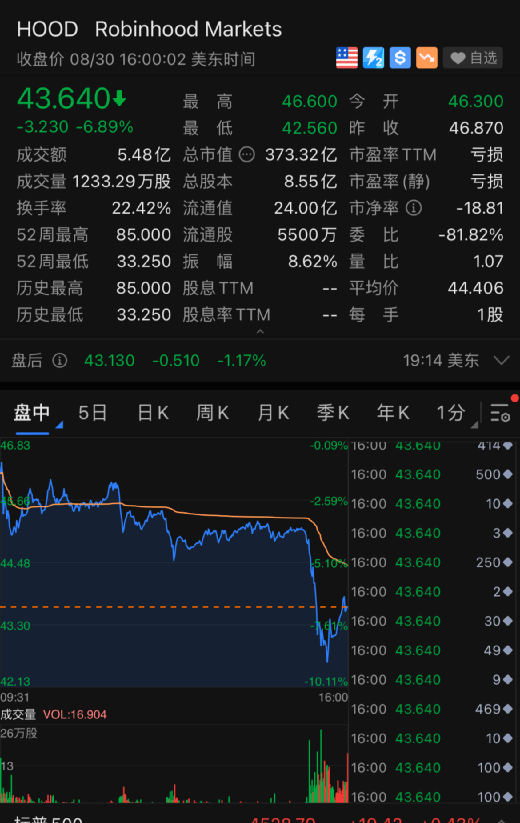Expand after-hours row chevron at 19:14 美东
Viewport: 520px width, 823px height.
click(502, 360)
